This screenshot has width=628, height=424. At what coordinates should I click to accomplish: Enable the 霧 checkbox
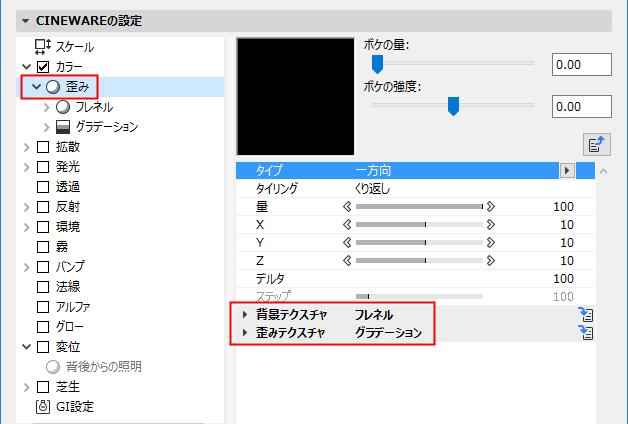[x=43, y=247]
